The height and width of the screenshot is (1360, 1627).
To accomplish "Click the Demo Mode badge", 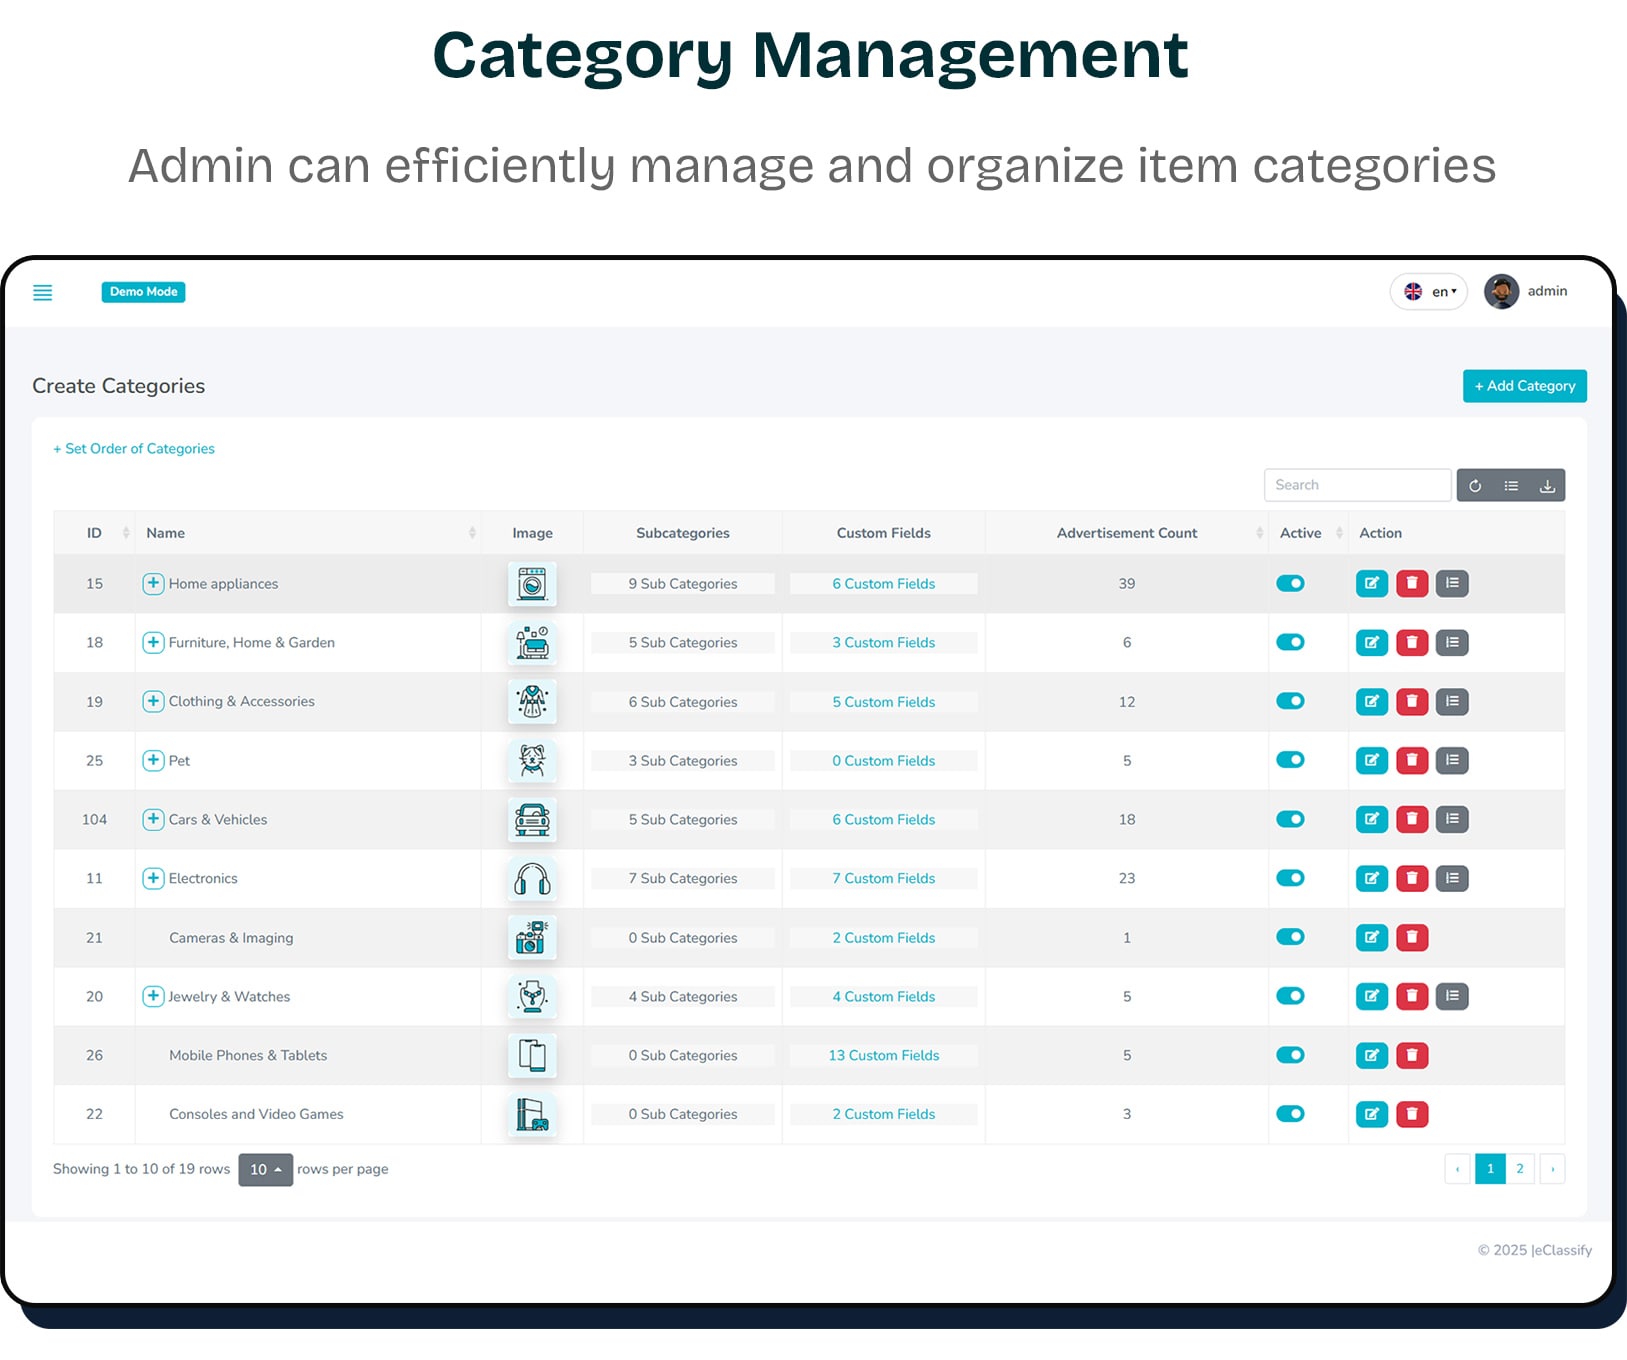I will click(x=143, y=292).
